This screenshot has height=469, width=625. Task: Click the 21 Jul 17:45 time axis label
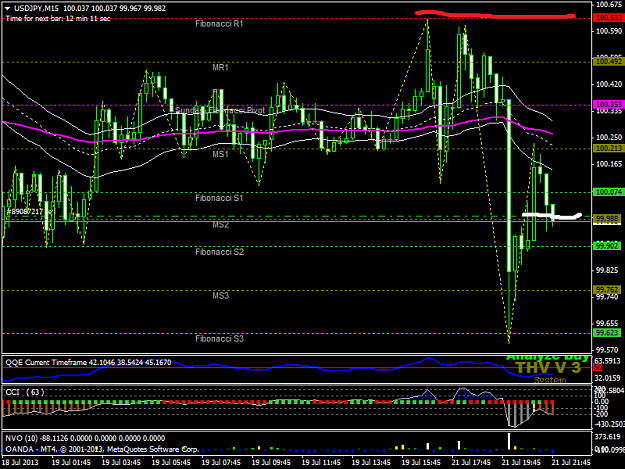coord(471,463)
